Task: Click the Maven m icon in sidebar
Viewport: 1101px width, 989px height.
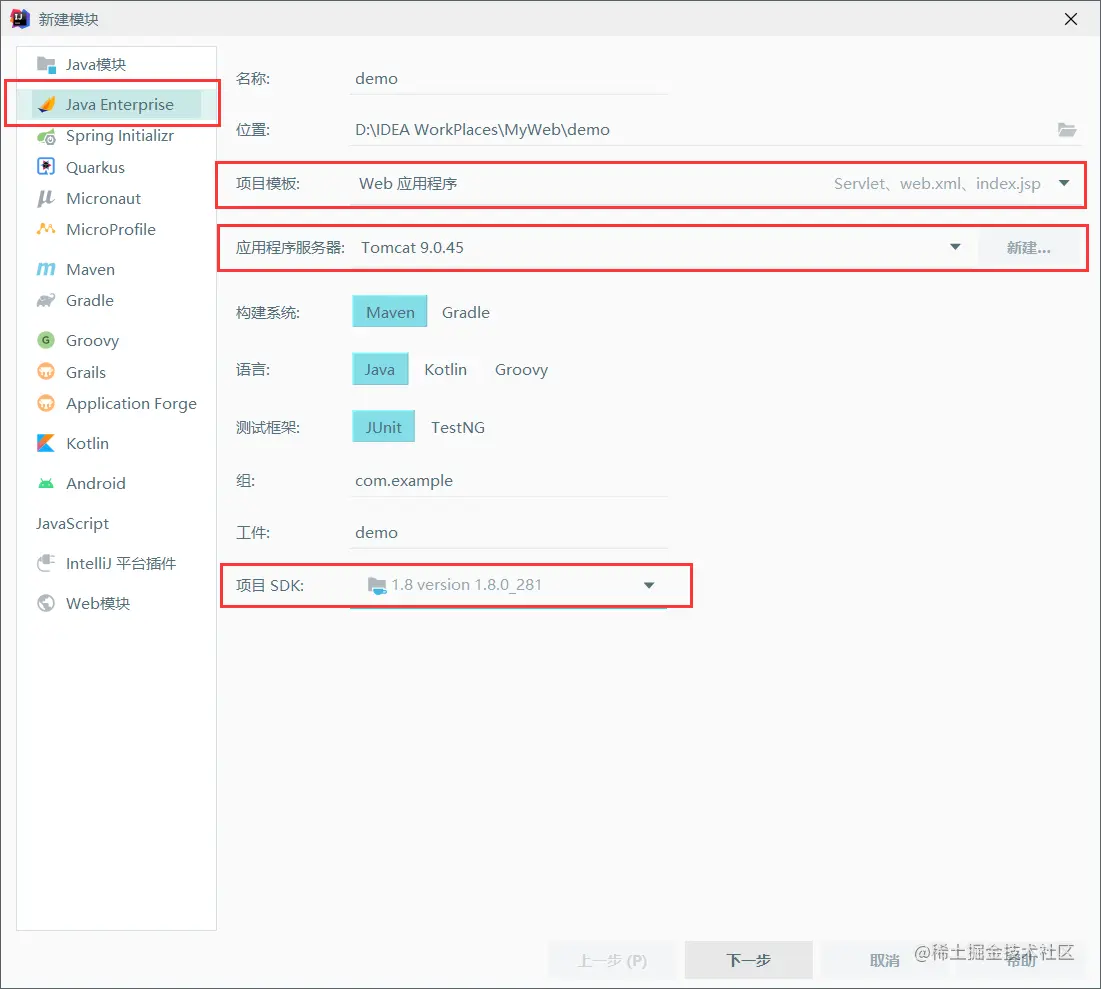Action: pos(46,270)
